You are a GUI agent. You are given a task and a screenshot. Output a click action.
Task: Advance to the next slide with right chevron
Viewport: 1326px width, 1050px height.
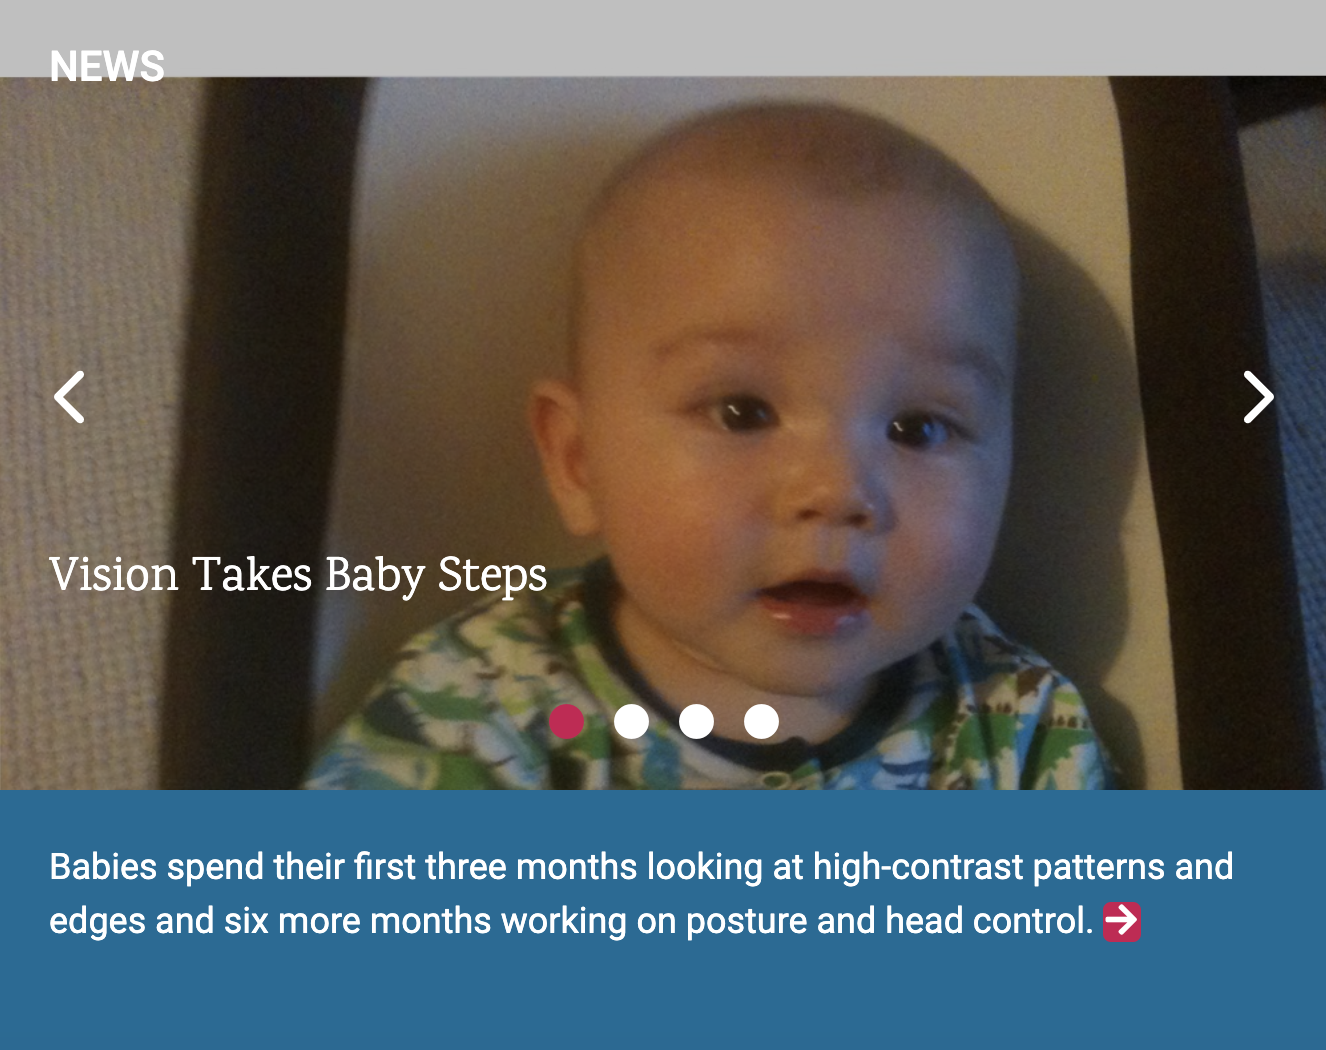pos(1258,397)
